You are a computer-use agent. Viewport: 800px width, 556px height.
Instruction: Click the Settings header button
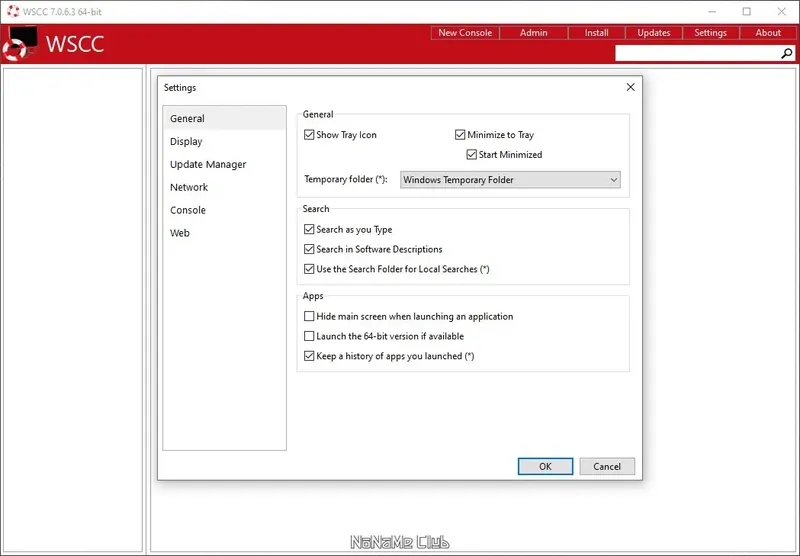tap(711, 33)
